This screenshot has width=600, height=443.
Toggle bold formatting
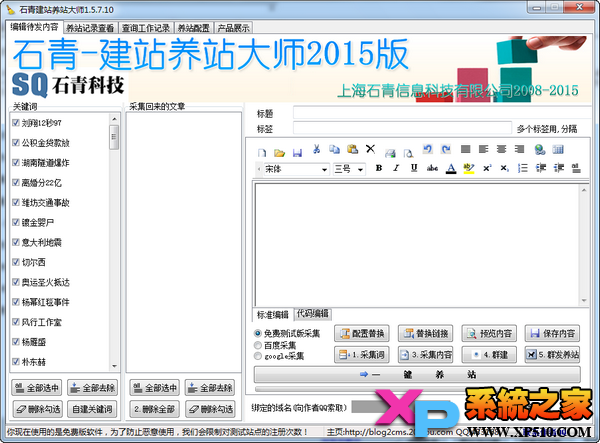click(379, 168)
